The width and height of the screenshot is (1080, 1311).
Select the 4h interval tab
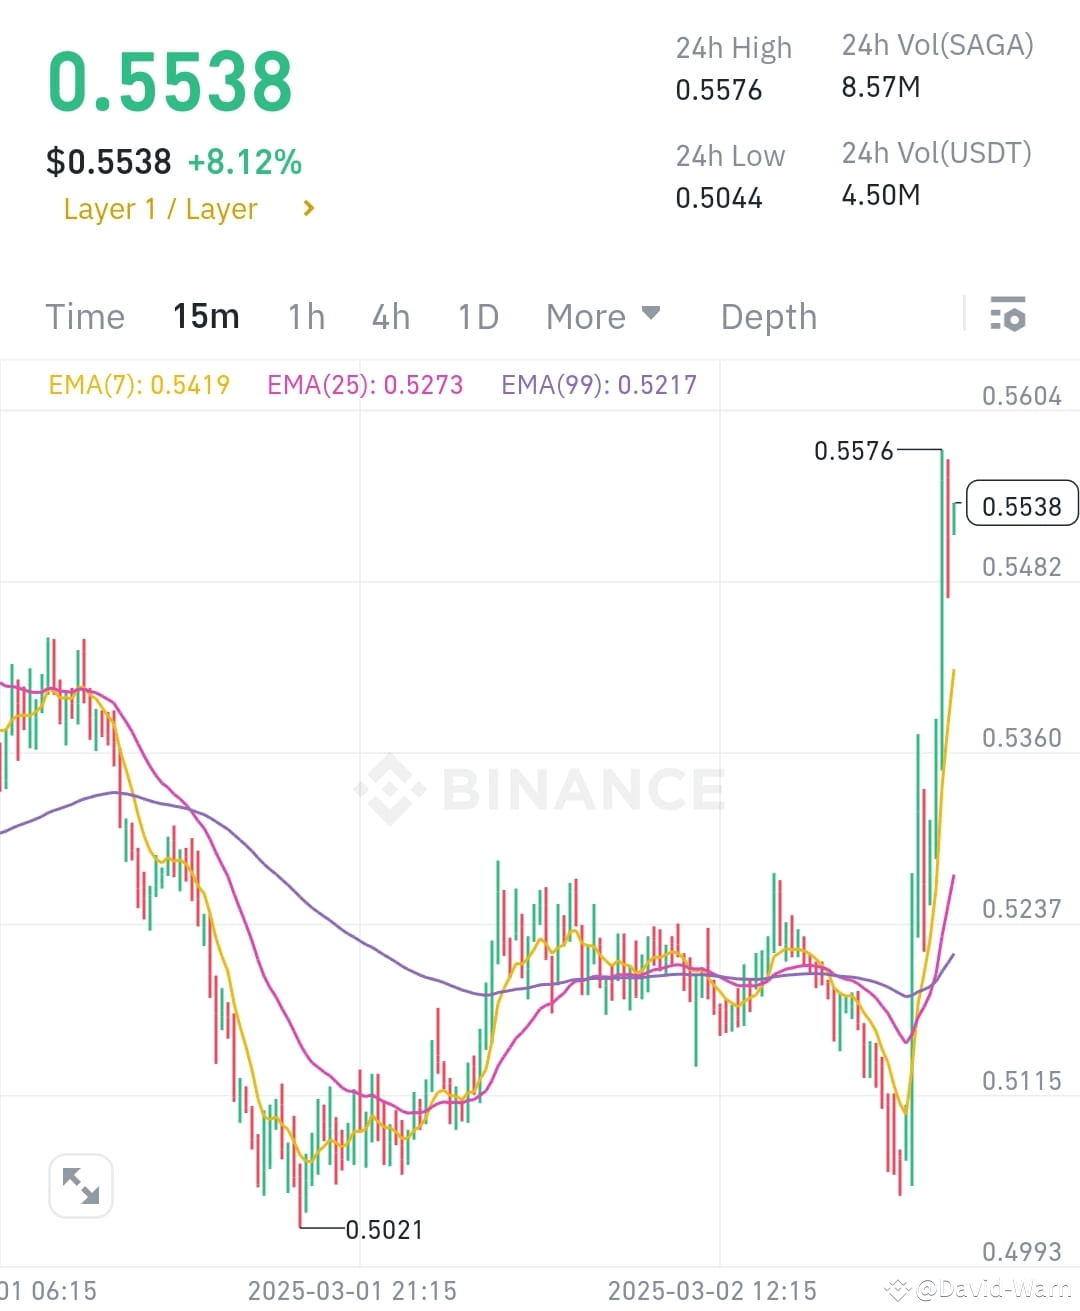tap(390, 316)
